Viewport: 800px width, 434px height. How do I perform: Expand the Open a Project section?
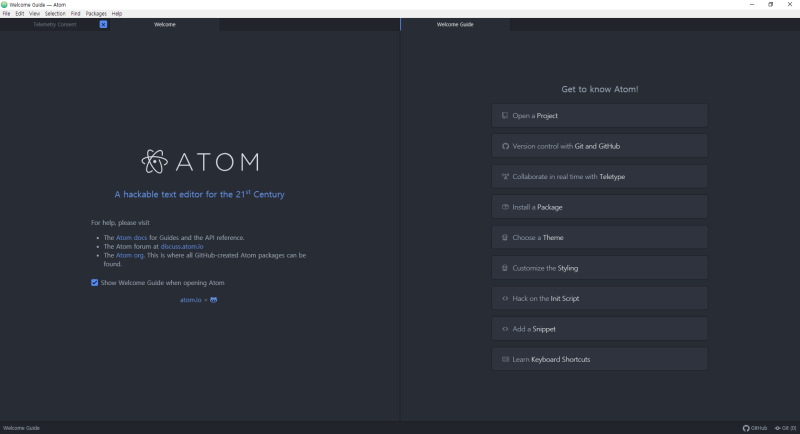(x=599, y=116)
